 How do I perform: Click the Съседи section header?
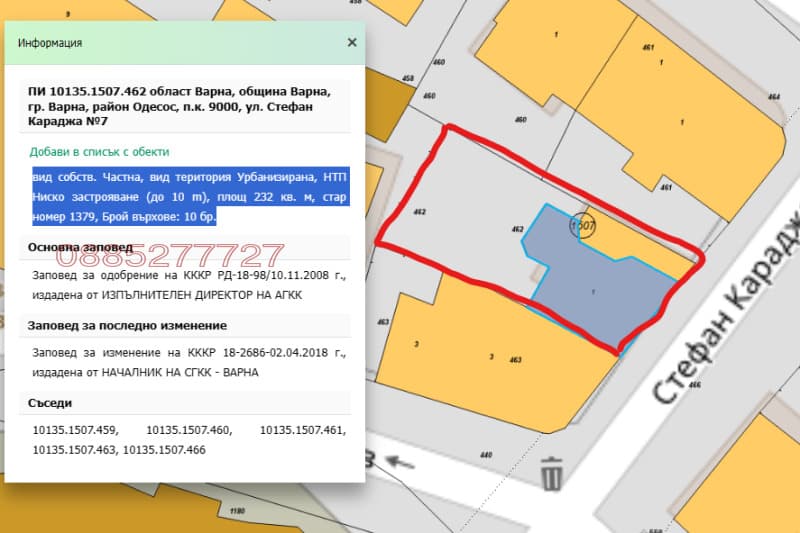click(50, 403)
